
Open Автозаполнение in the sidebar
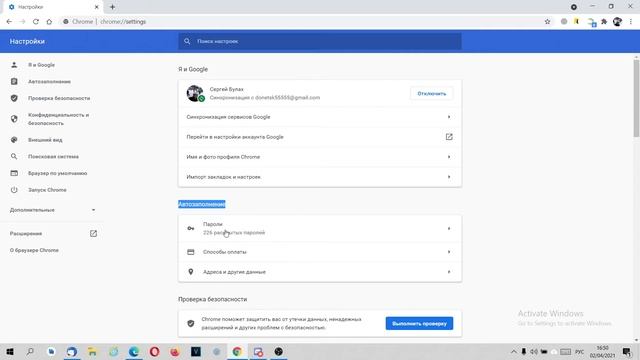point(49,82)
